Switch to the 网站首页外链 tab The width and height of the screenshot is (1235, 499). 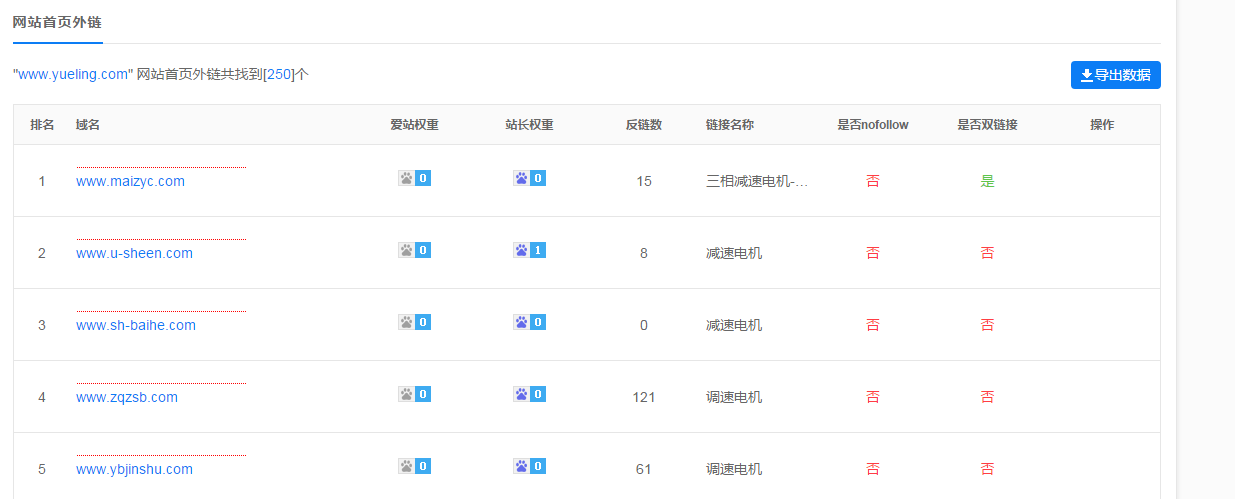point(57,22)
